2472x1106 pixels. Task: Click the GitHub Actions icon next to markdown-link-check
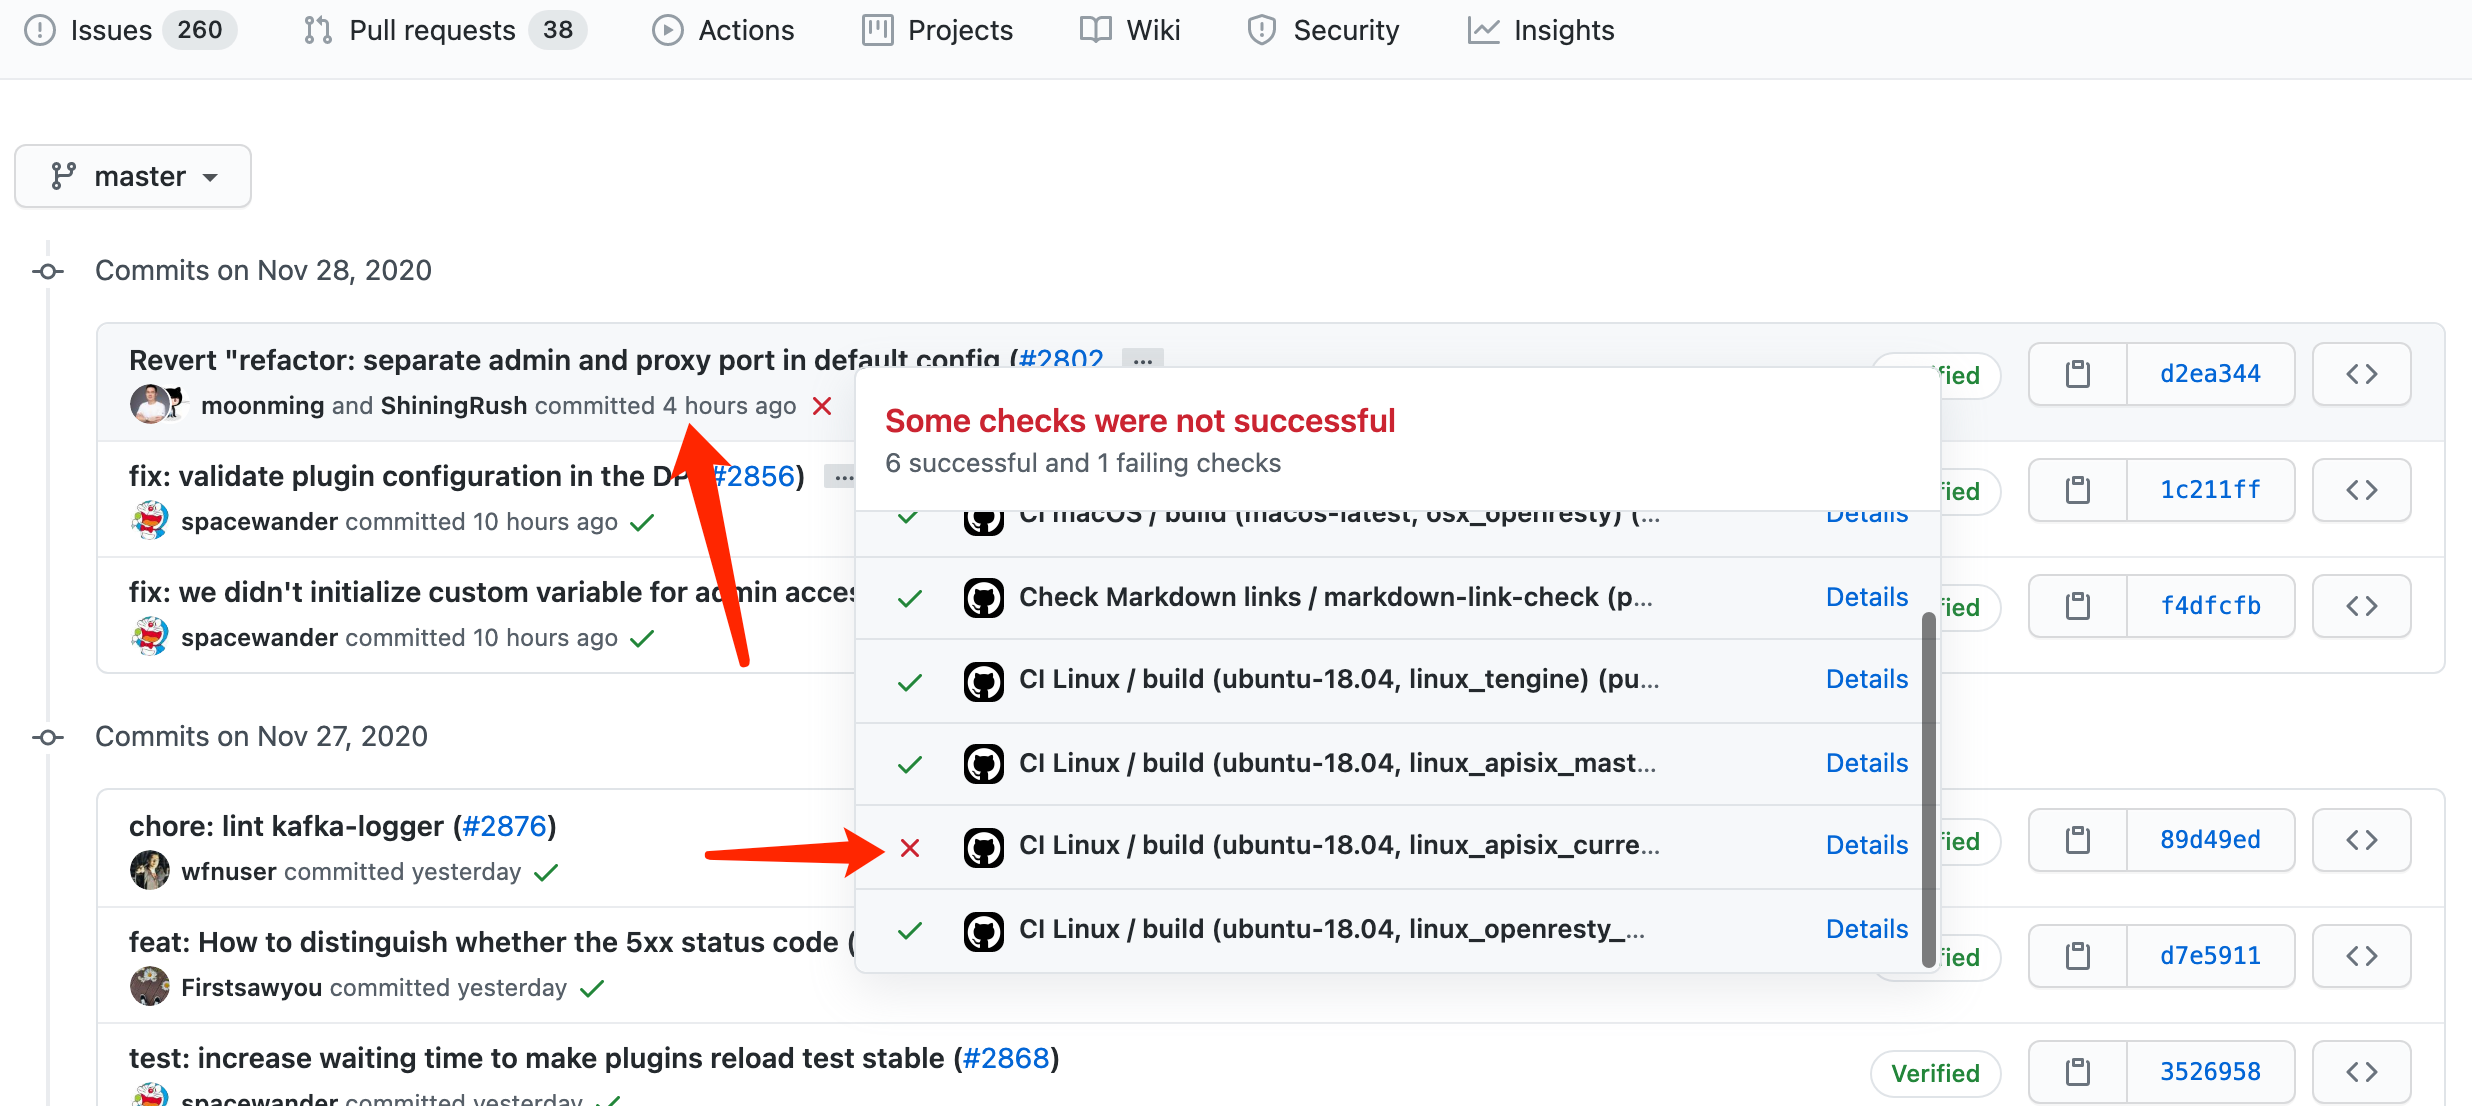[984, 596]
